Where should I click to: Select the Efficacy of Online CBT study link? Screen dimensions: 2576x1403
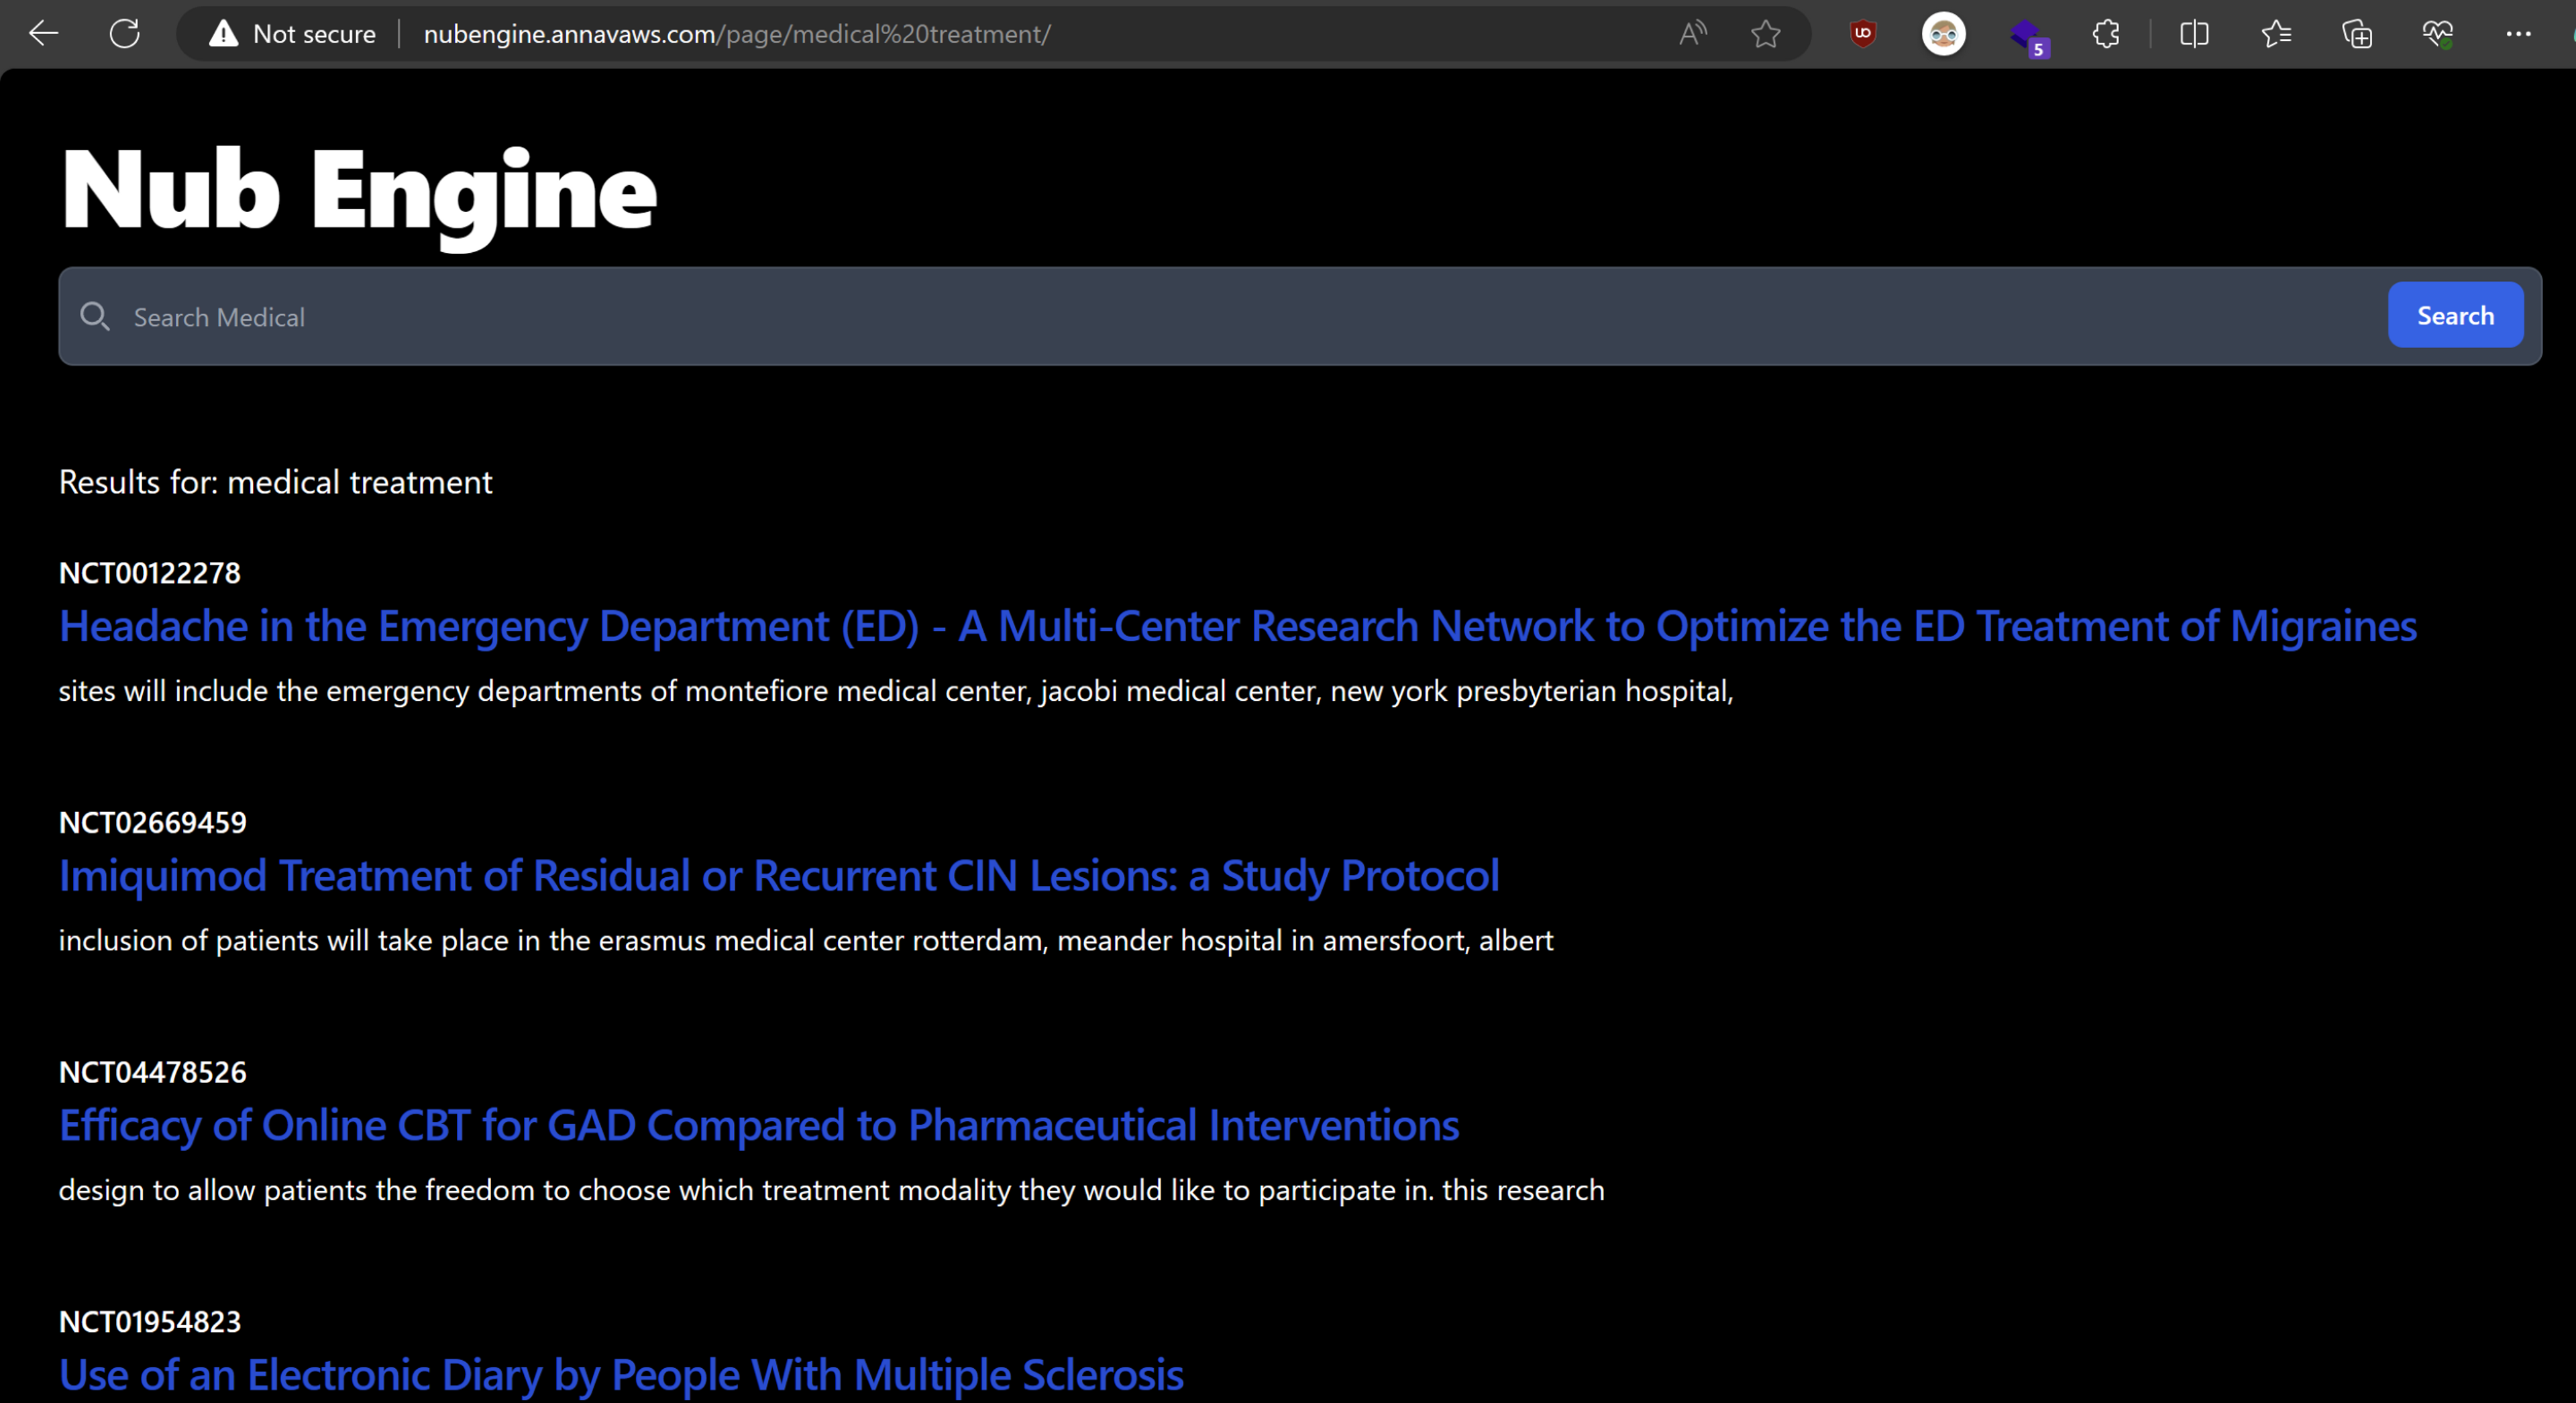(759, 1125)
